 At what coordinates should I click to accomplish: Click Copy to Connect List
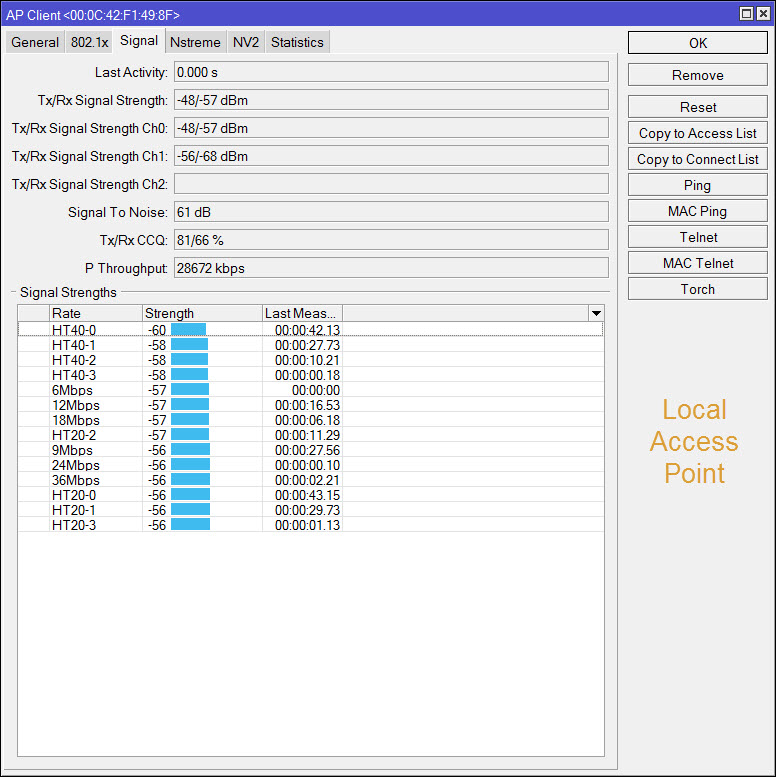click(698, 160)
